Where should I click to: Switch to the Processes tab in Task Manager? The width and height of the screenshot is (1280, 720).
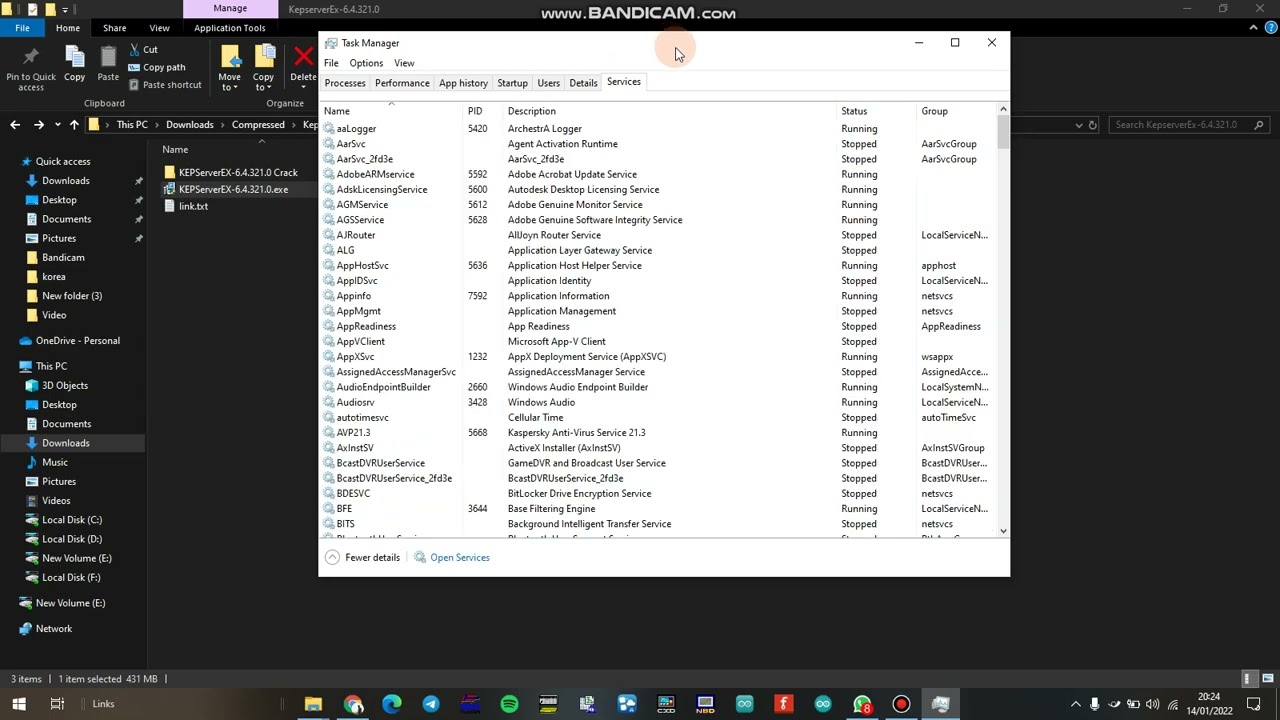pos(345,83)
